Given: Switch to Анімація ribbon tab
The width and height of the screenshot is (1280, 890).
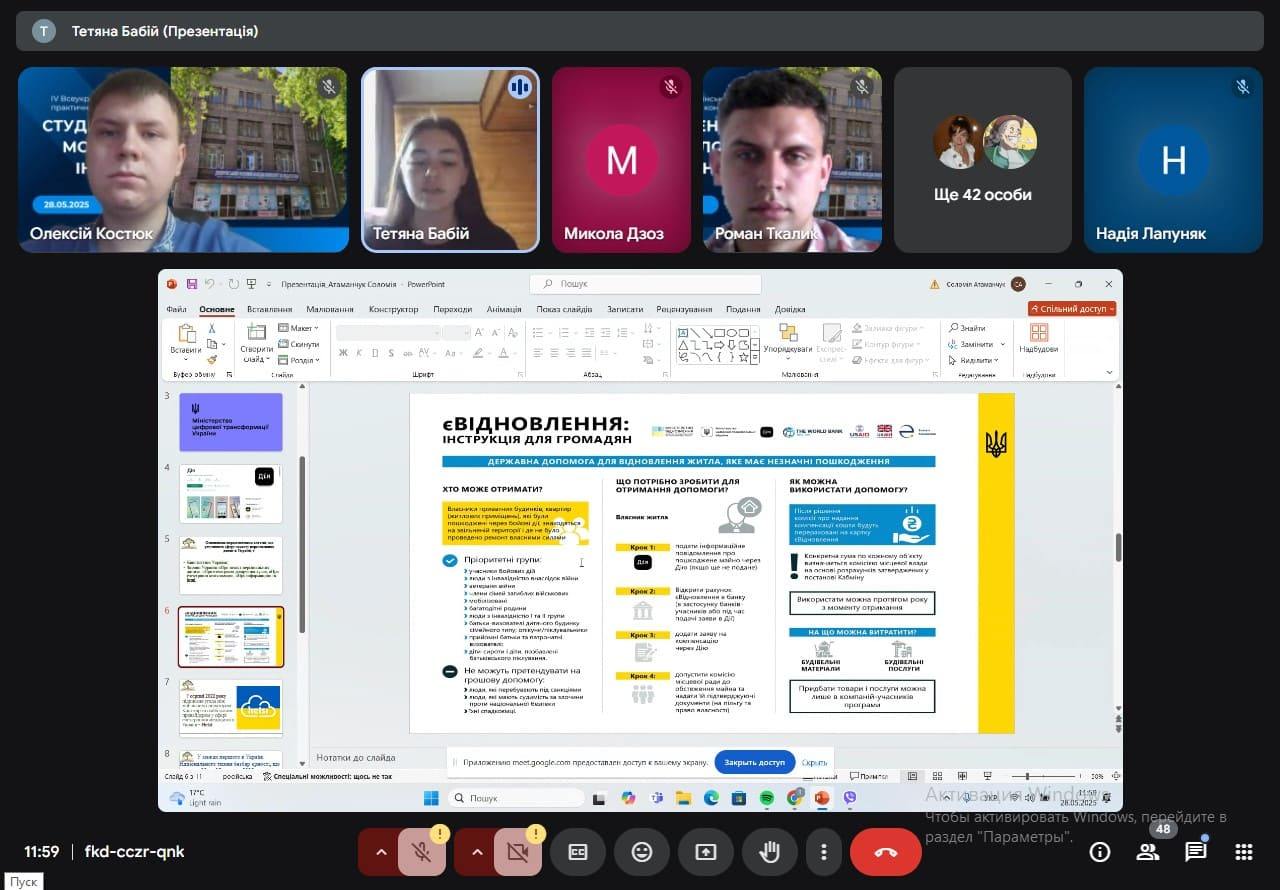Looking at the screenshot, I should point(504,309).
